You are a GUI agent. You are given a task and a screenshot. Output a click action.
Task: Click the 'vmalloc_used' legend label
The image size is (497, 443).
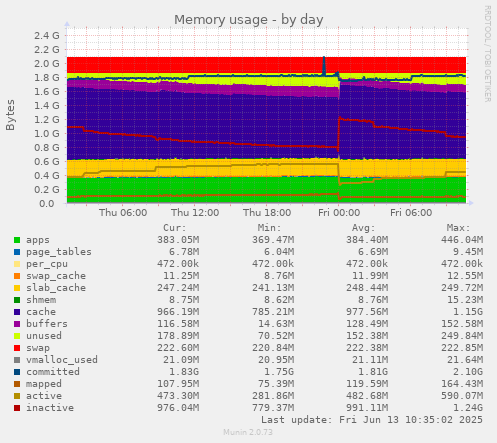62,360
